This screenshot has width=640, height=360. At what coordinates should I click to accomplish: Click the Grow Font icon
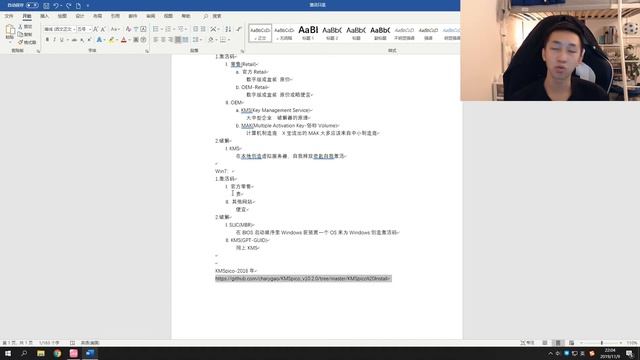[96, 29]
